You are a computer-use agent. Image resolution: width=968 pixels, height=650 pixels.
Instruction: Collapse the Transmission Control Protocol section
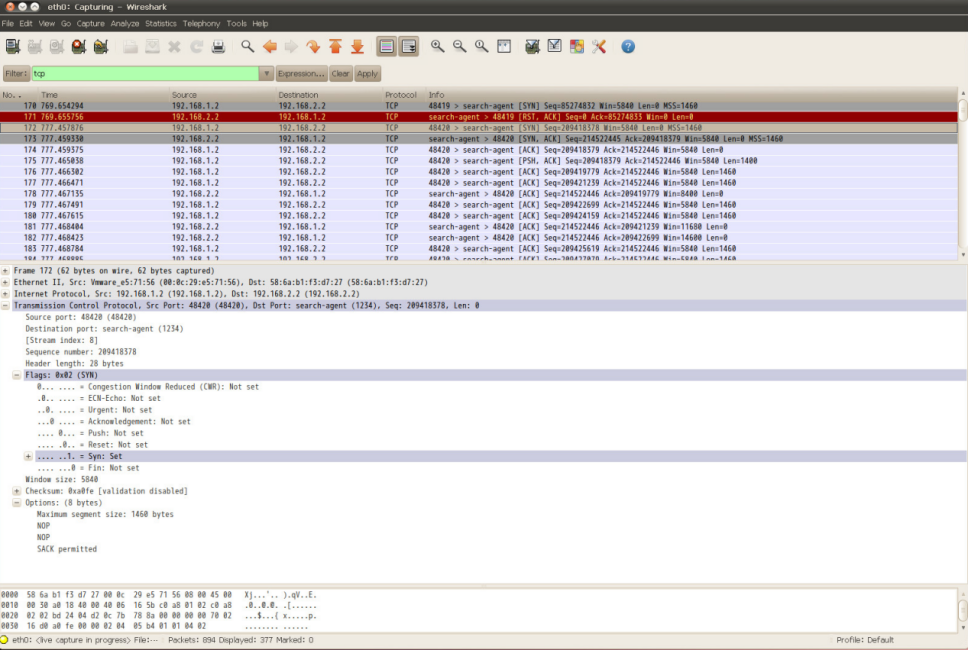coord(6,305)
